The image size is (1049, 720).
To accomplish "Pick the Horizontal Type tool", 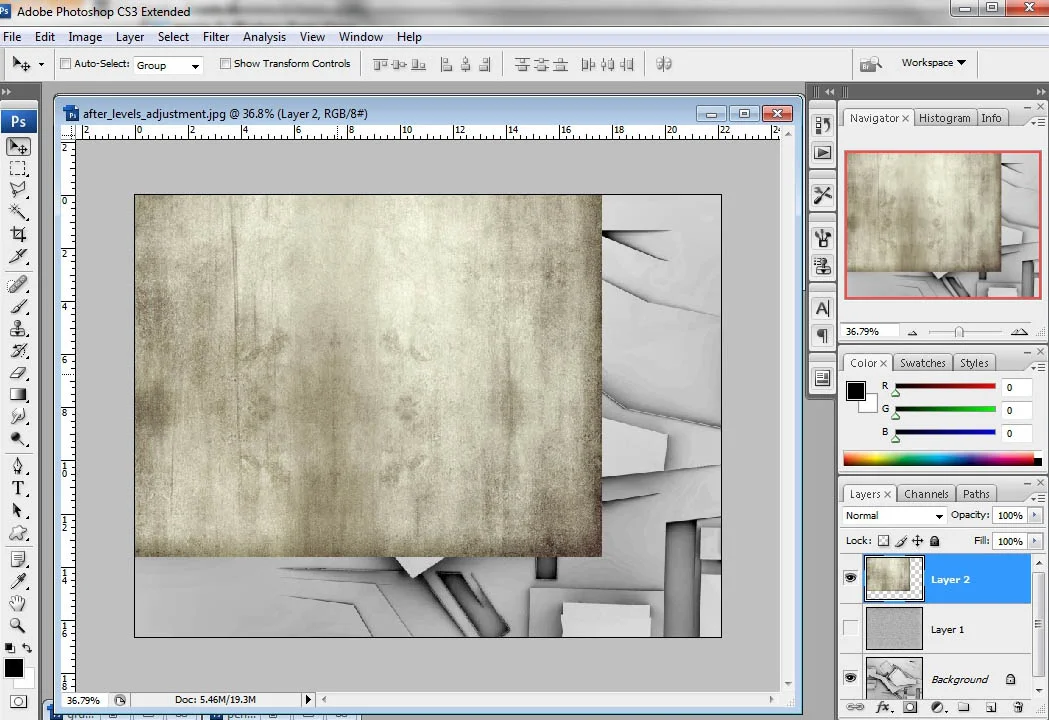I will click(18, 488).
